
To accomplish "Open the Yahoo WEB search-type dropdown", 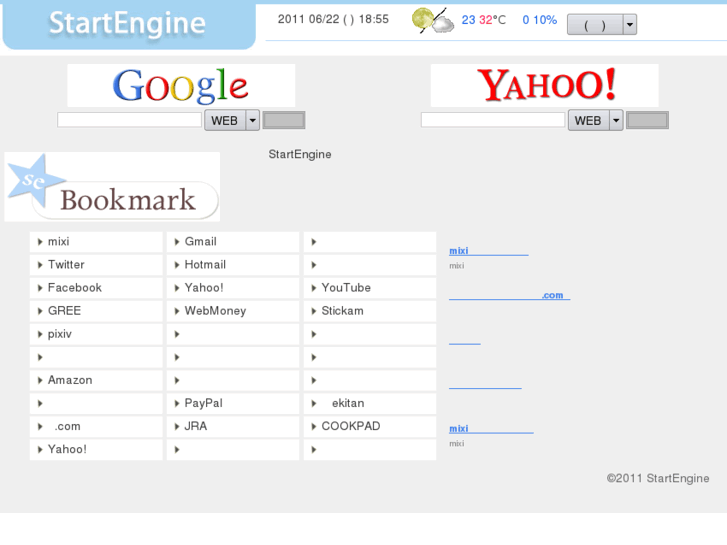I will 595,121.
